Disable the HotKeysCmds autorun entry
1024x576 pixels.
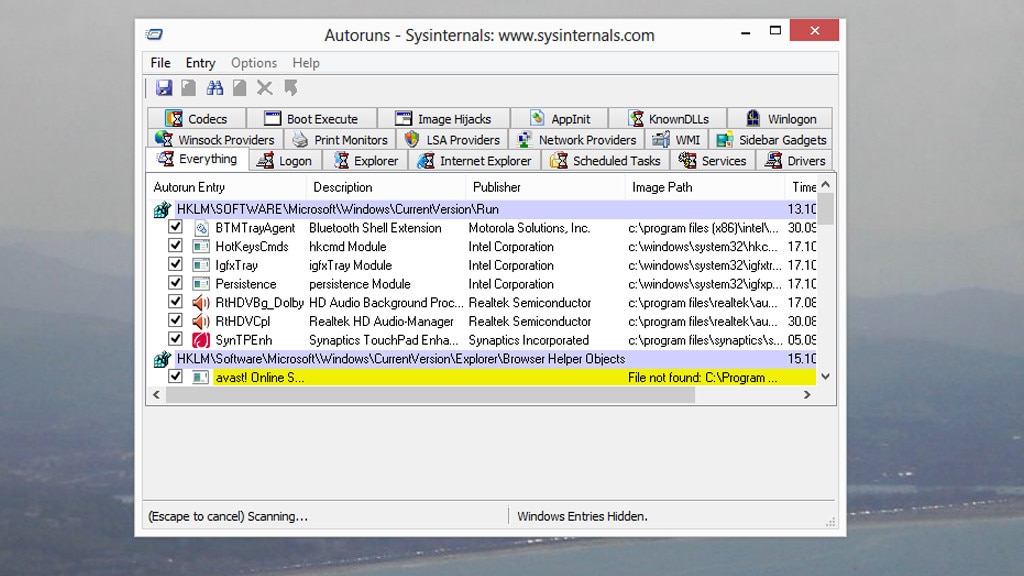point(177,246)
